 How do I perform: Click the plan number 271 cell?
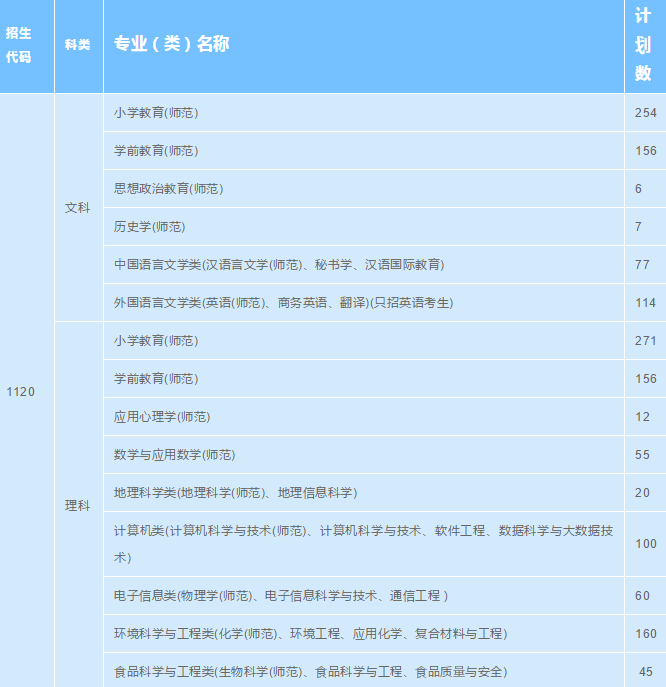click(645, 341)
